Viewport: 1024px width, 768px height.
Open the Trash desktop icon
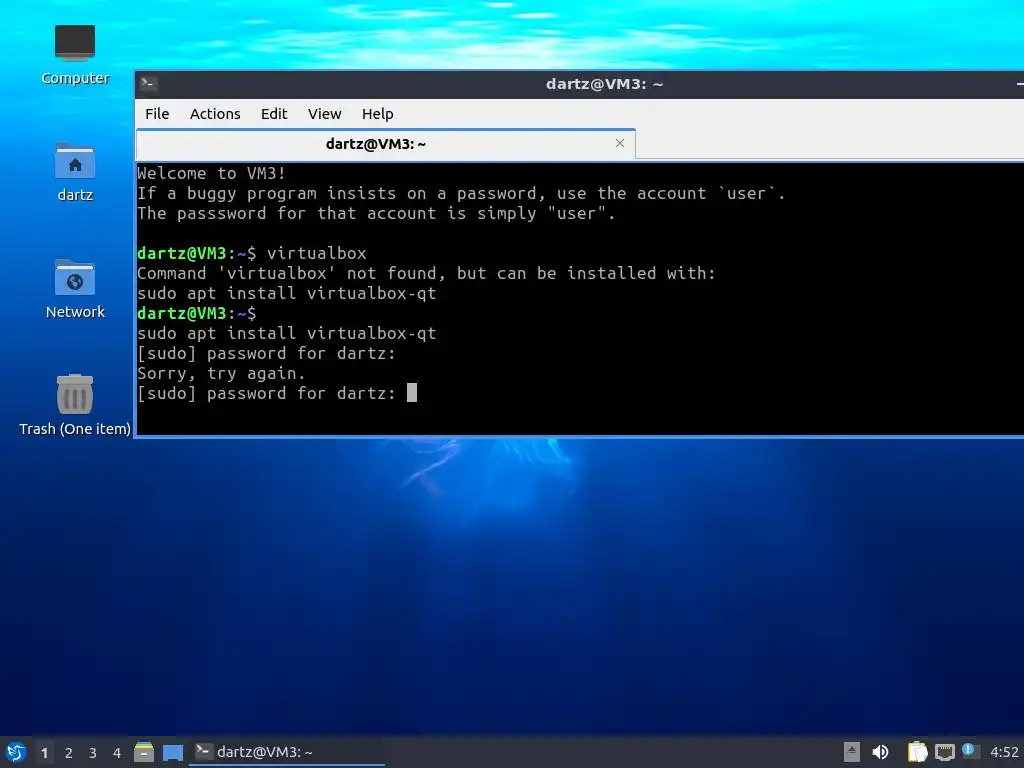[x=74, y=405]
